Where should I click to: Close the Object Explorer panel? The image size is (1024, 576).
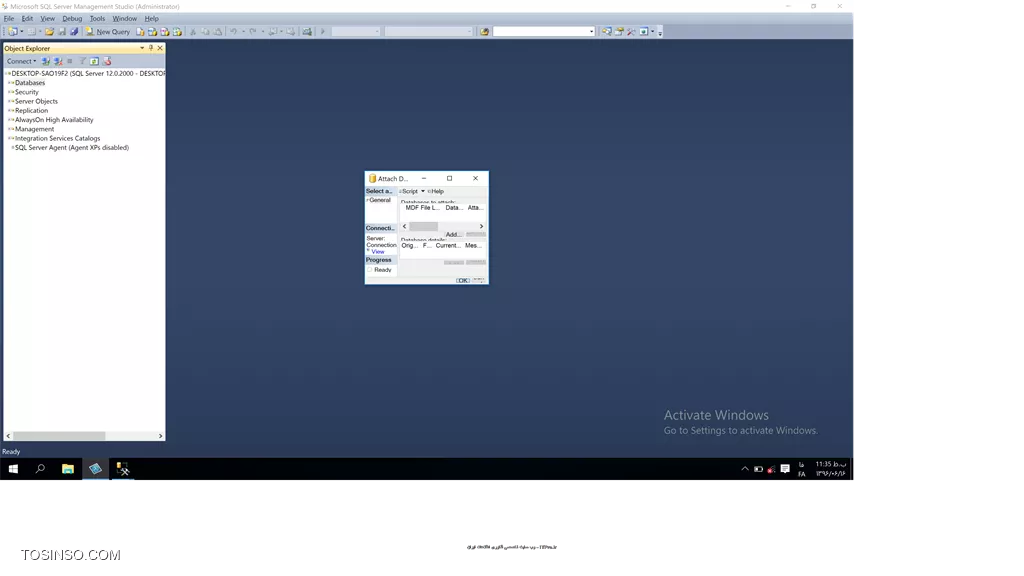(x=160, y=48)
